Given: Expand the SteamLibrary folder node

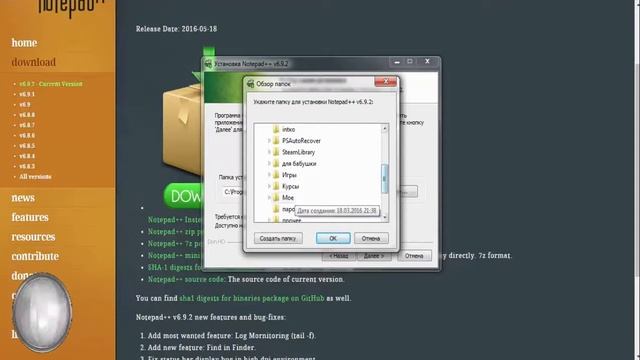Looking at the screenshot, I should 269,152.
